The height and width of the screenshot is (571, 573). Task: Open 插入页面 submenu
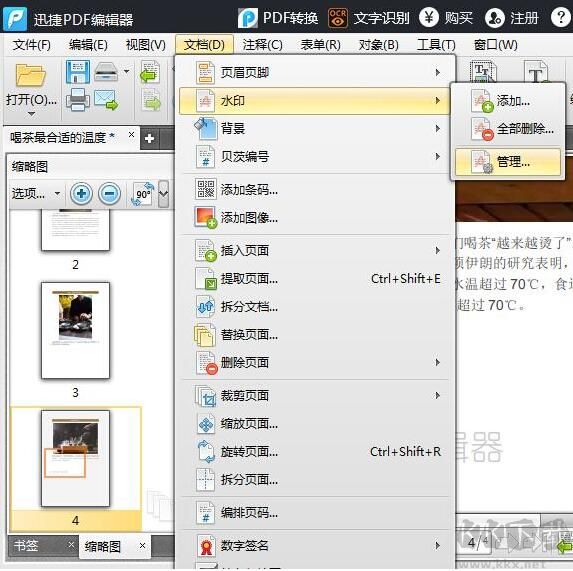coord(314,251)
